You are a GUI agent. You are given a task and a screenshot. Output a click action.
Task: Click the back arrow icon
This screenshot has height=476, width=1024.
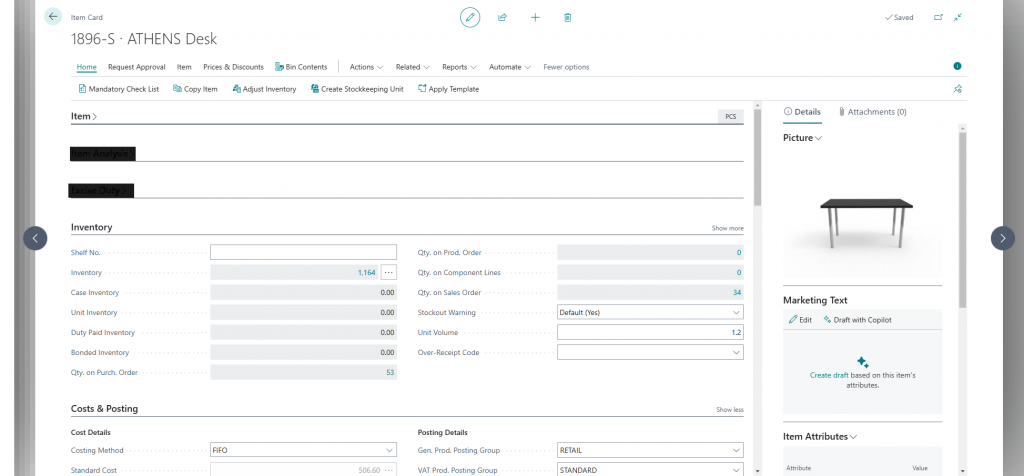pyautogui.click(x=53, y=17)
